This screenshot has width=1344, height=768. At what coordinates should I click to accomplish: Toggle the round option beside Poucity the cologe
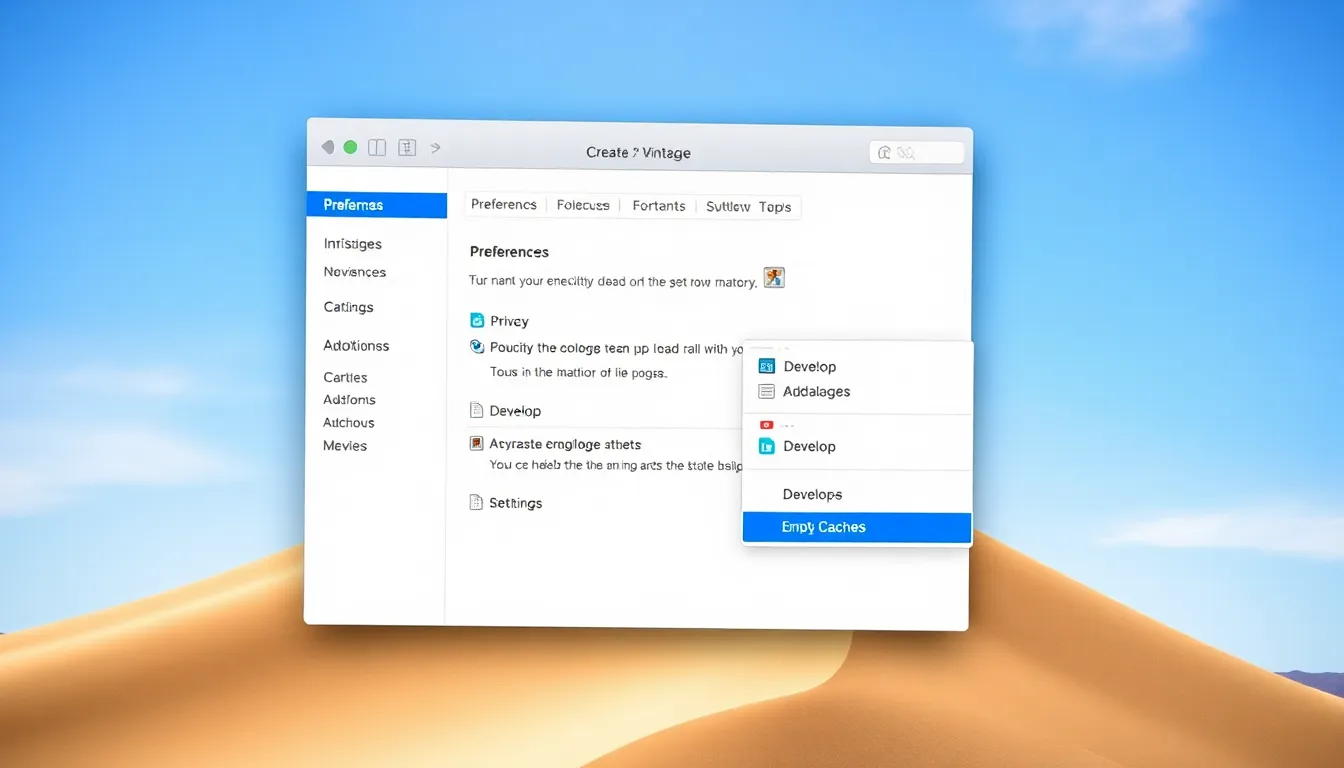point(477,348)
